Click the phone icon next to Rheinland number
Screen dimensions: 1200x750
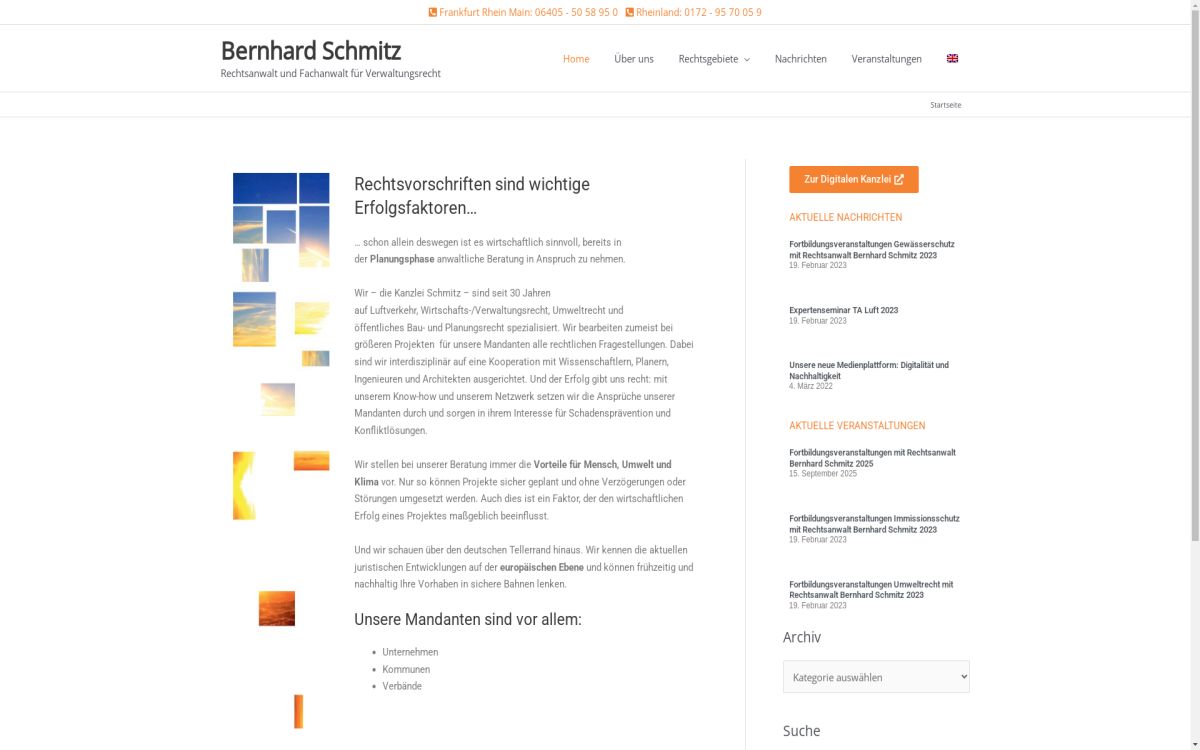click(629, 12)
